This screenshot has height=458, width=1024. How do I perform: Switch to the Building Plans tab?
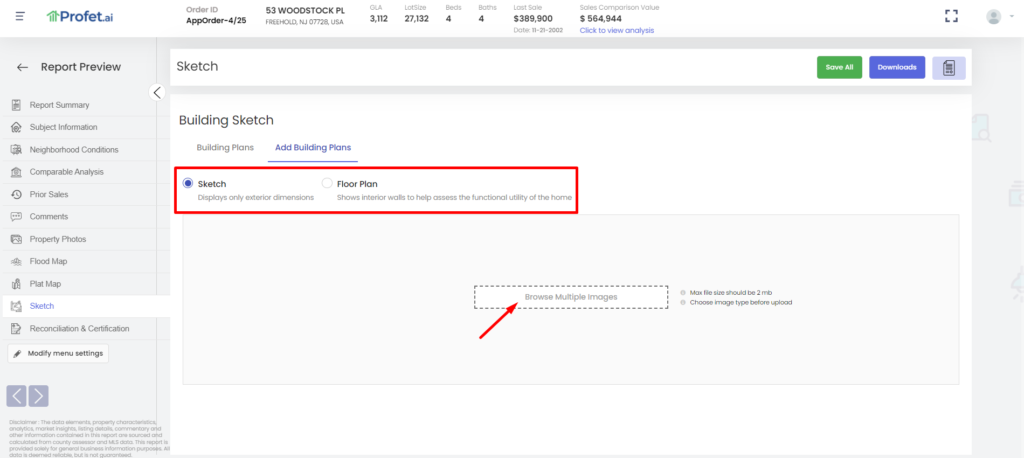[225, 147]
